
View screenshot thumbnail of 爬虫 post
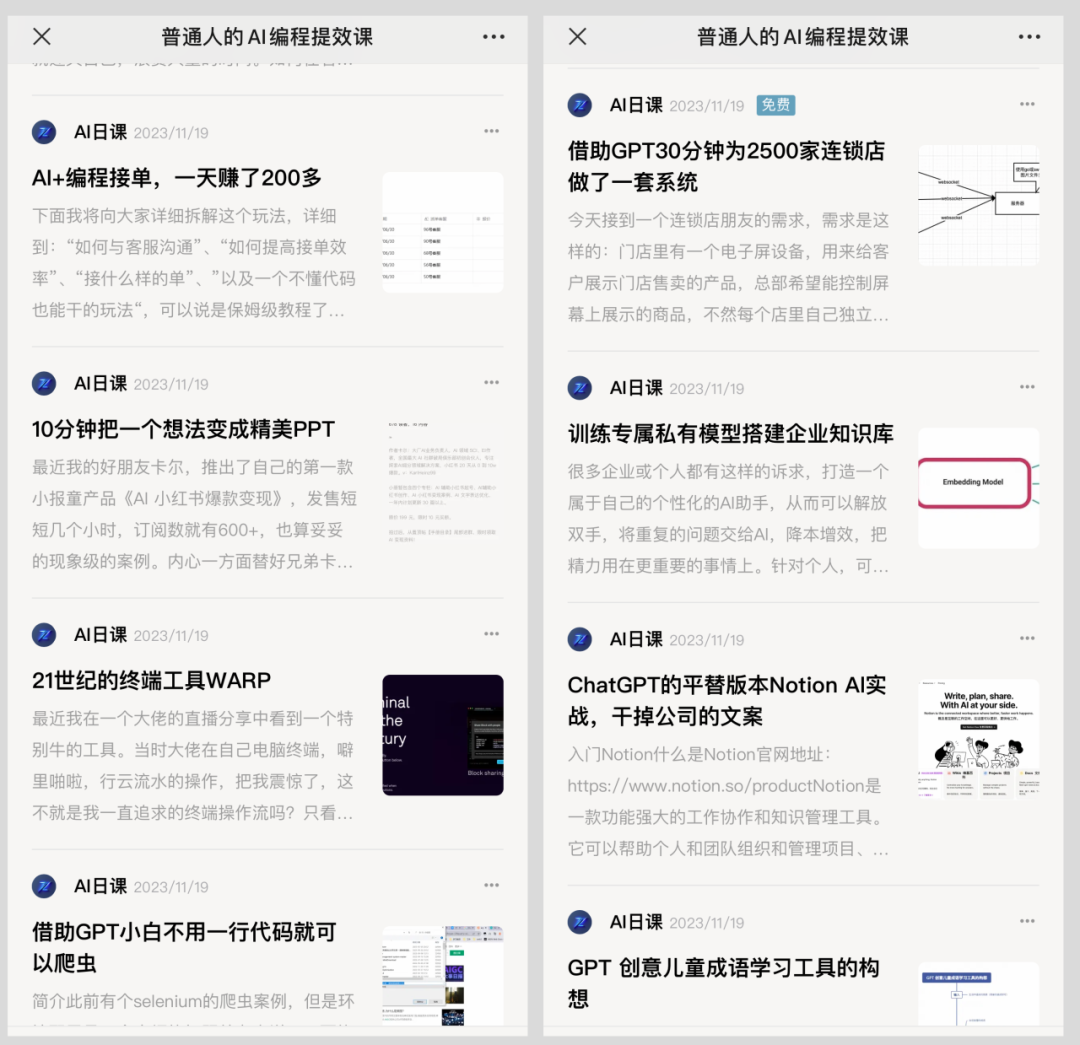point(443,975)
